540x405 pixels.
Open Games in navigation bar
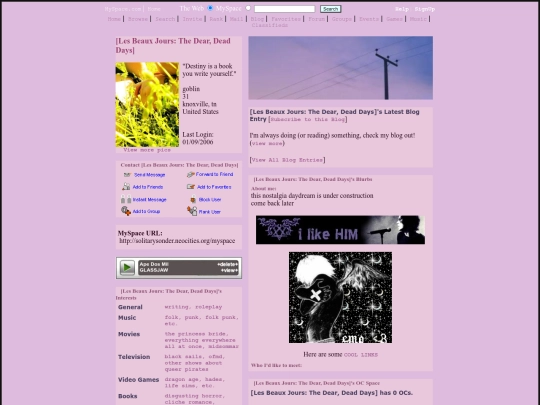394,19
